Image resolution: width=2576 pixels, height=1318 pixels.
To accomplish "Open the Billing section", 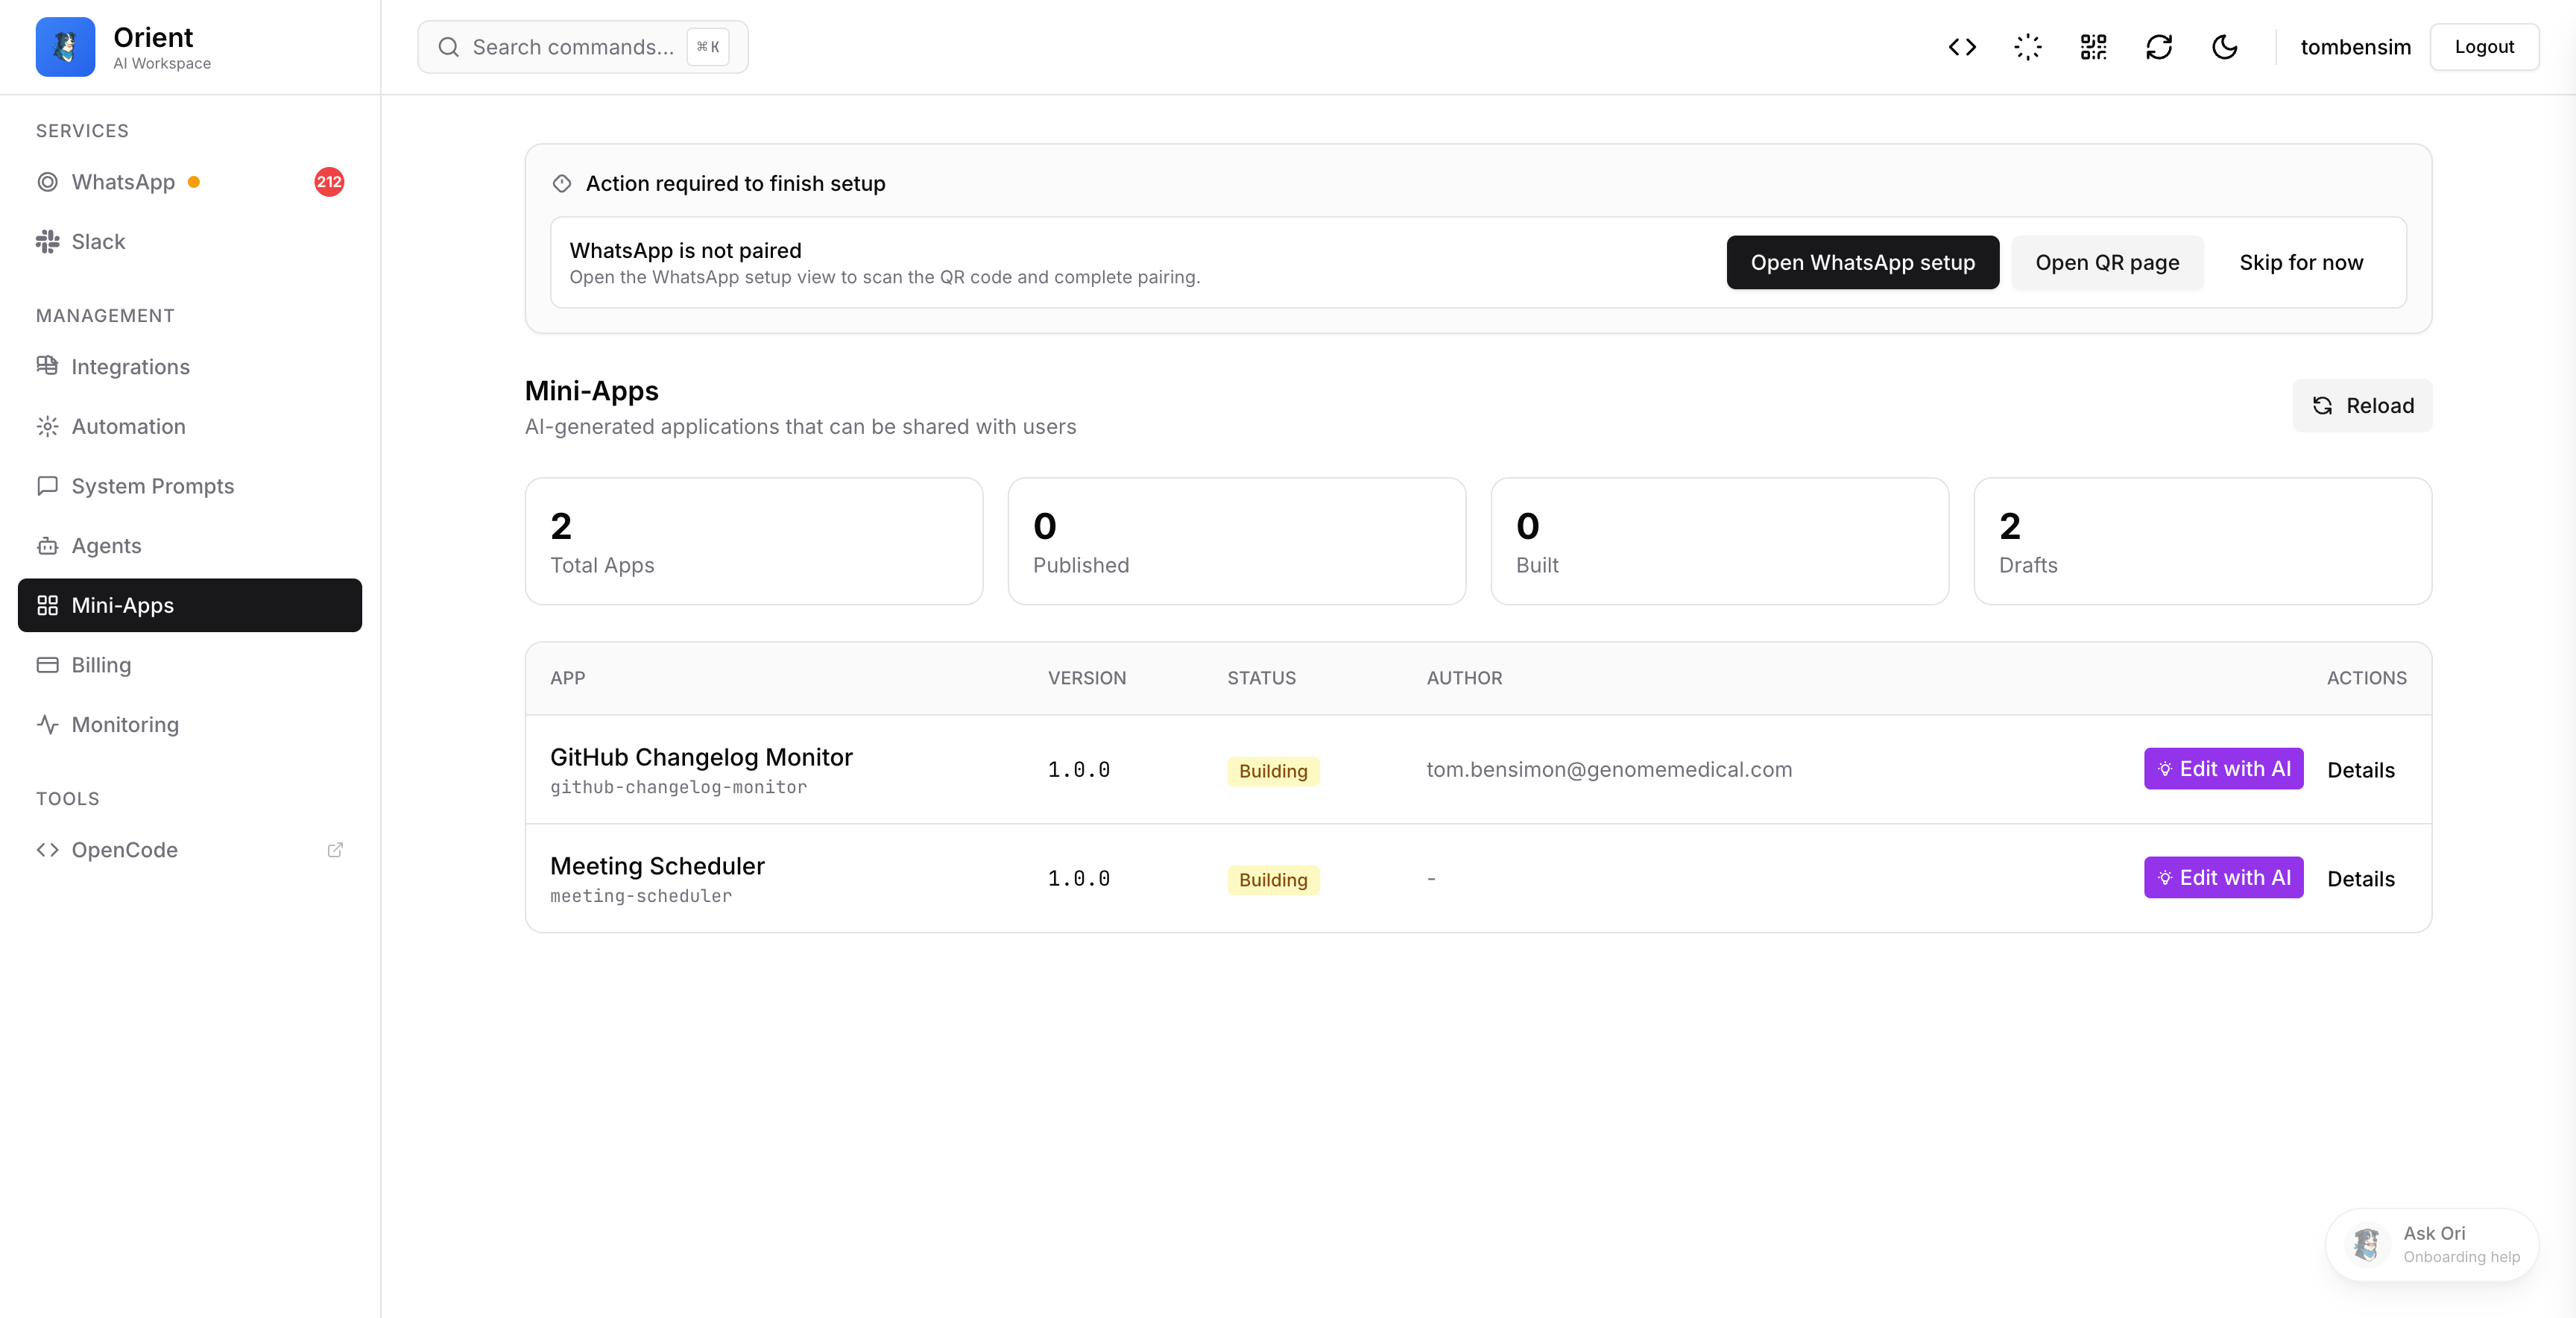I will coord(100,664).
